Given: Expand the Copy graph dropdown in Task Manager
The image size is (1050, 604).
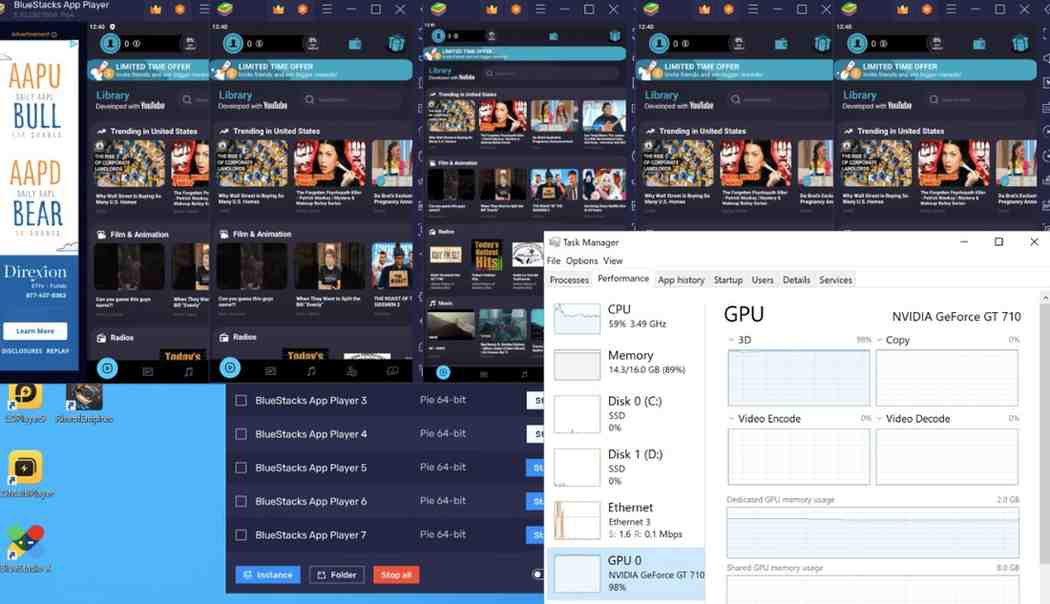Looking at the screenshot, I should pos(879,340).
